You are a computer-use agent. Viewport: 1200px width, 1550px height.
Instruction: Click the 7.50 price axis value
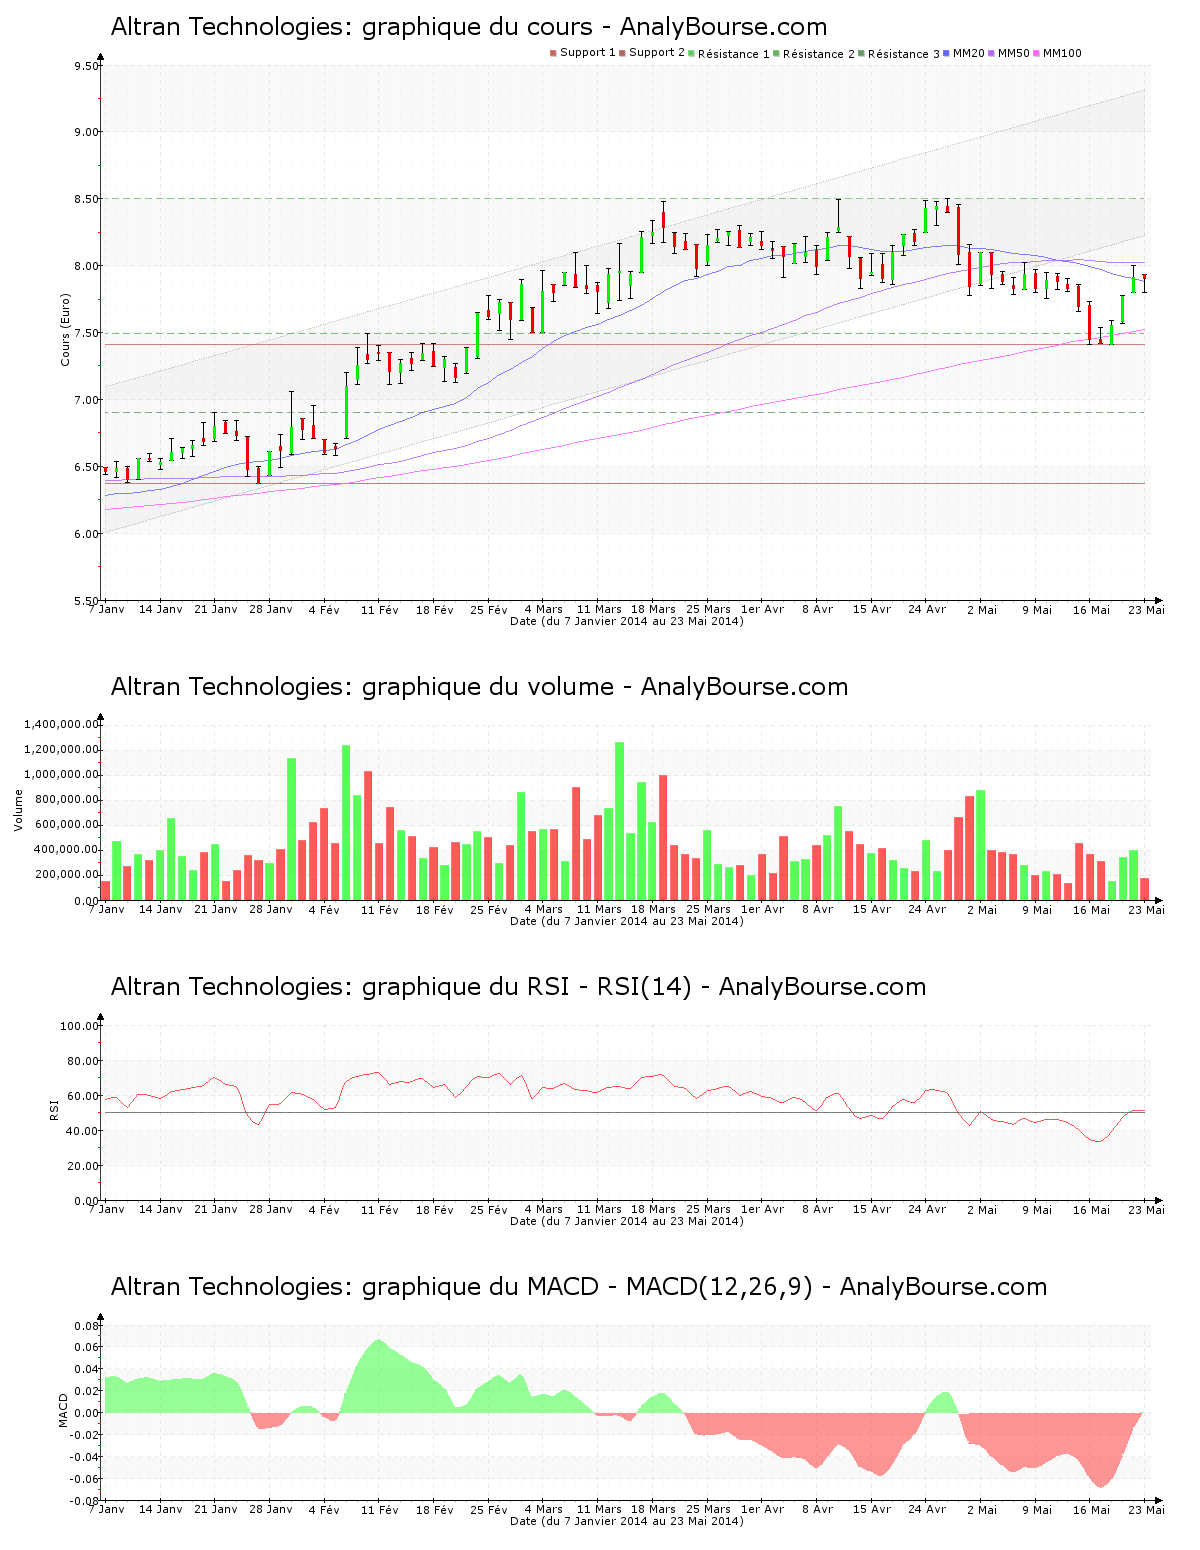(86, 333)
